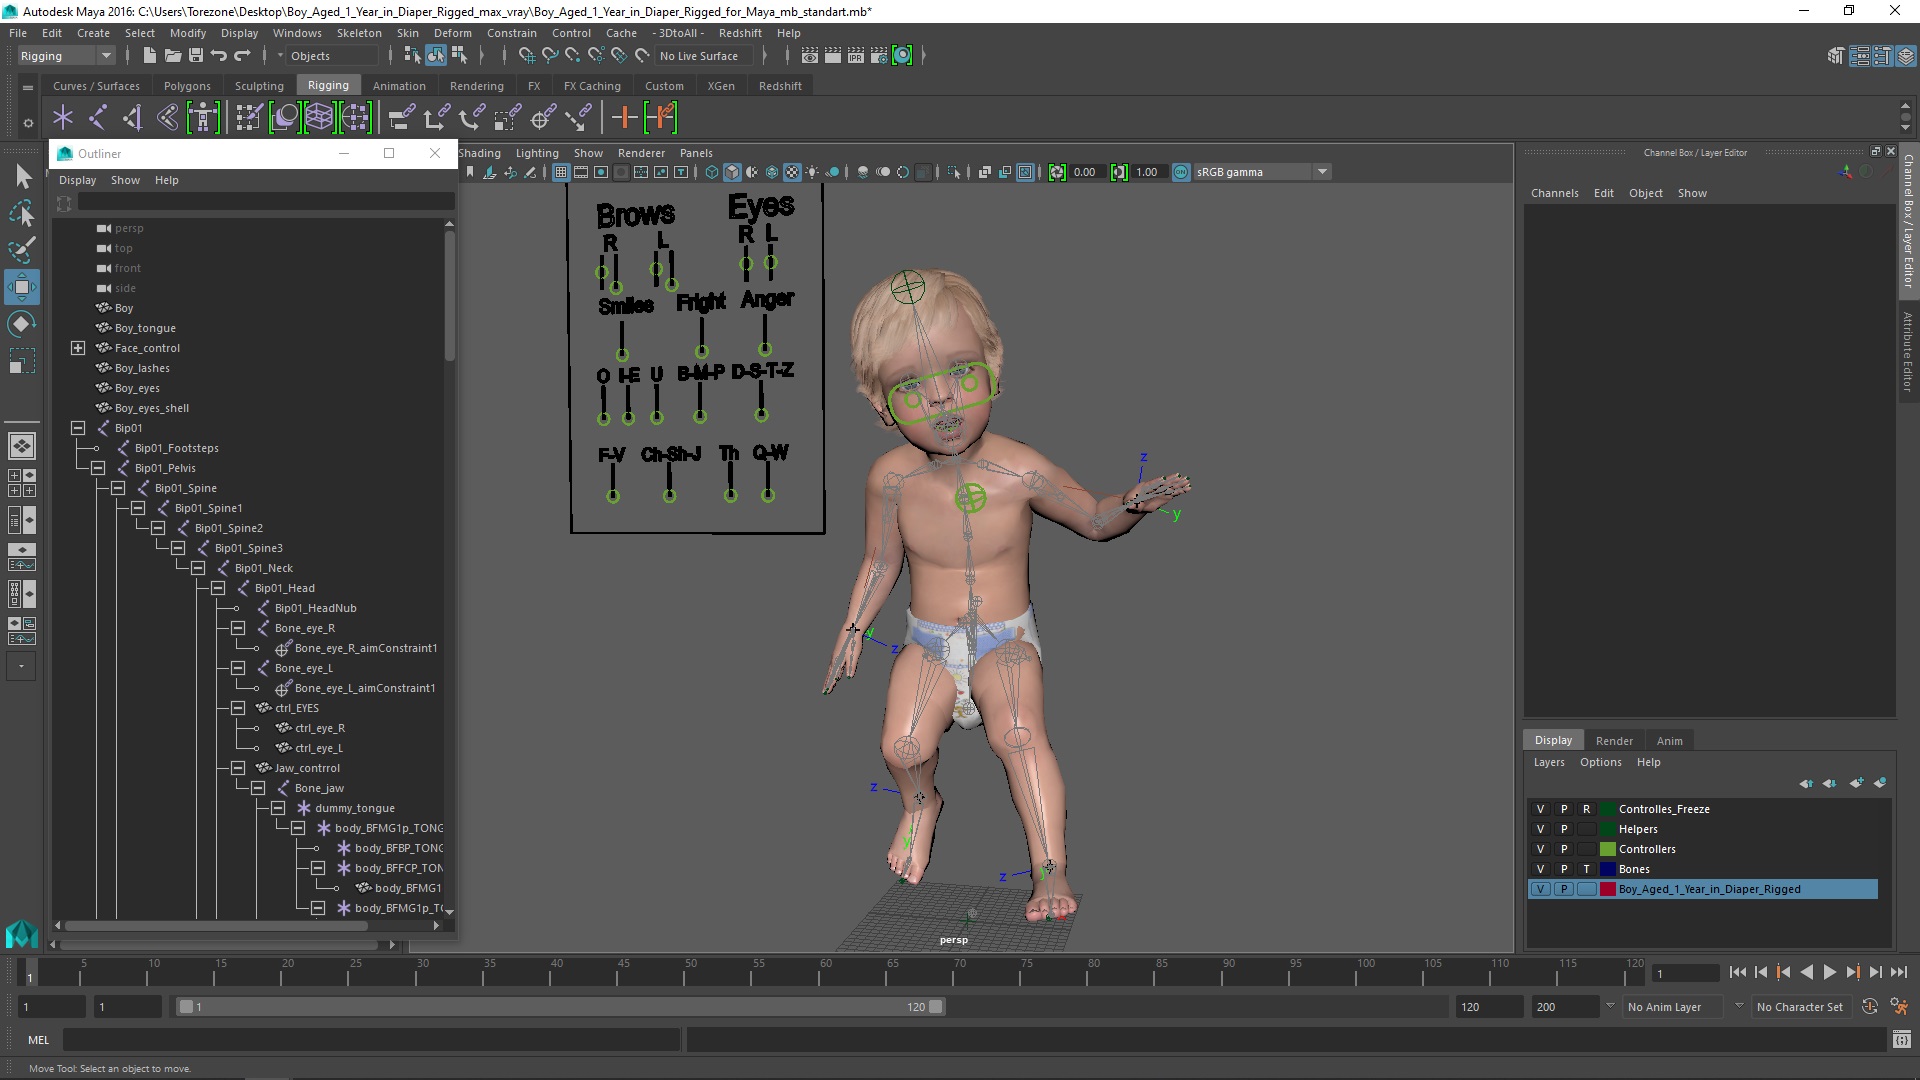Click the Create Lattice shelf icon

[x=319, y=118]
